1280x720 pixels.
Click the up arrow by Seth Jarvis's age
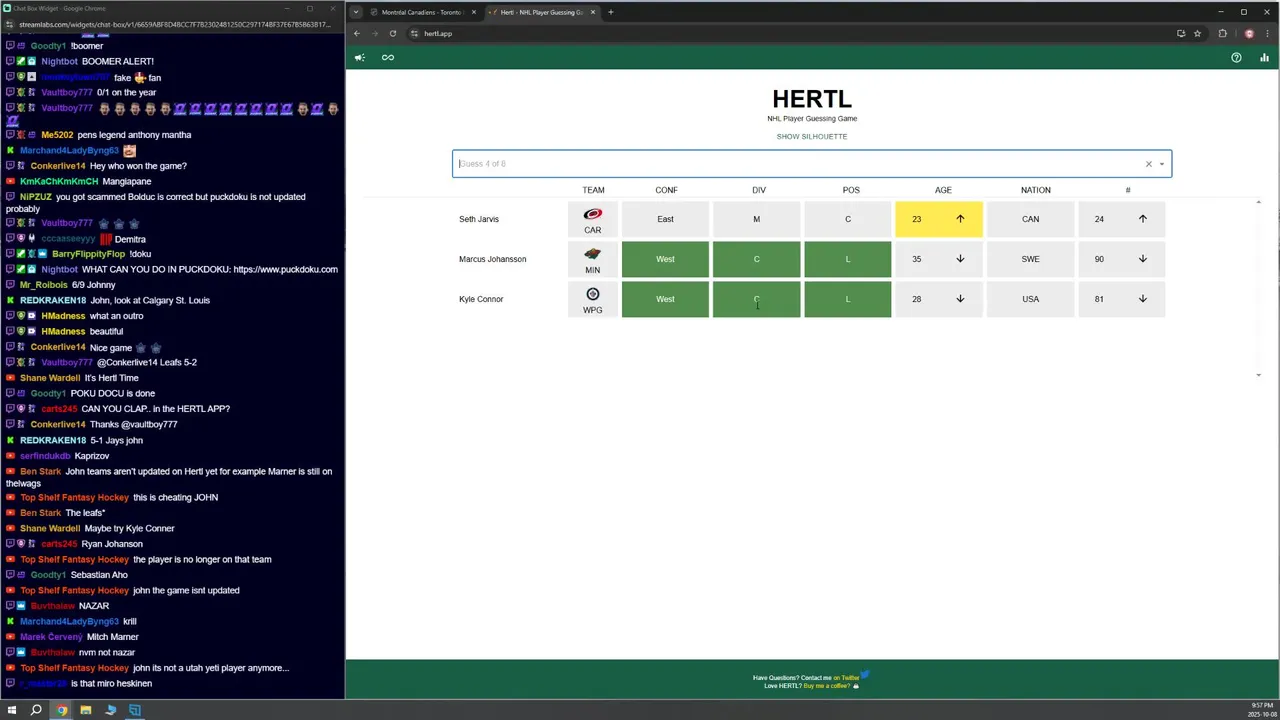pyautogui.click(x=960, y=219)
